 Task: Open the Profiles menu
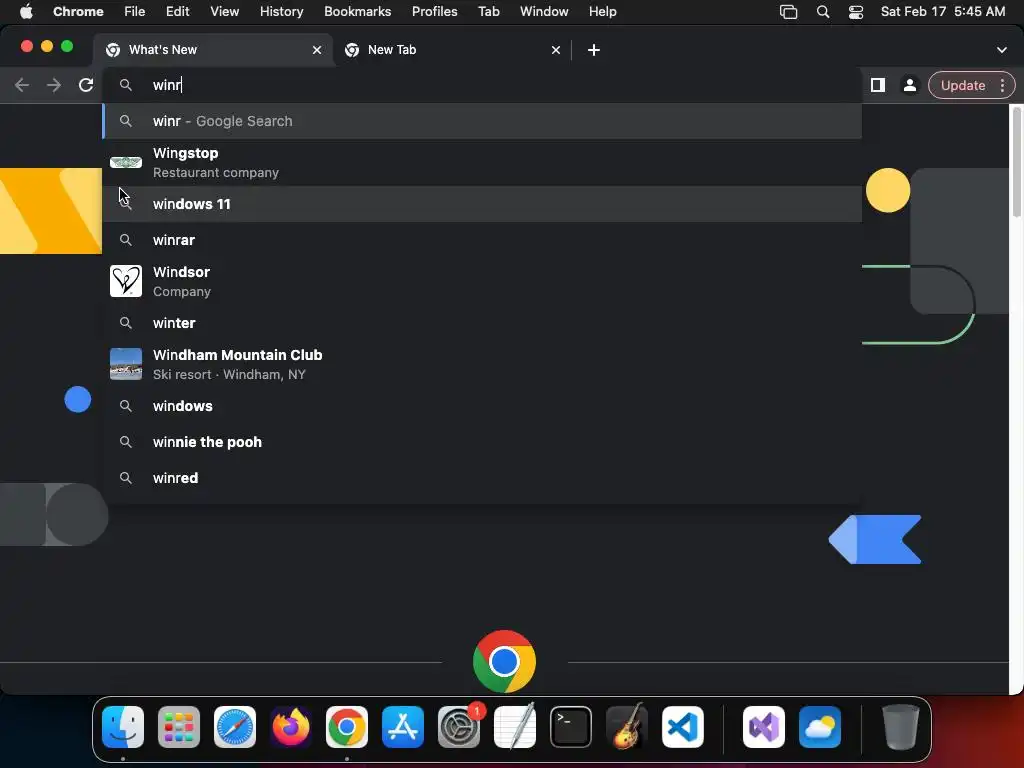(x=434, y=12)
